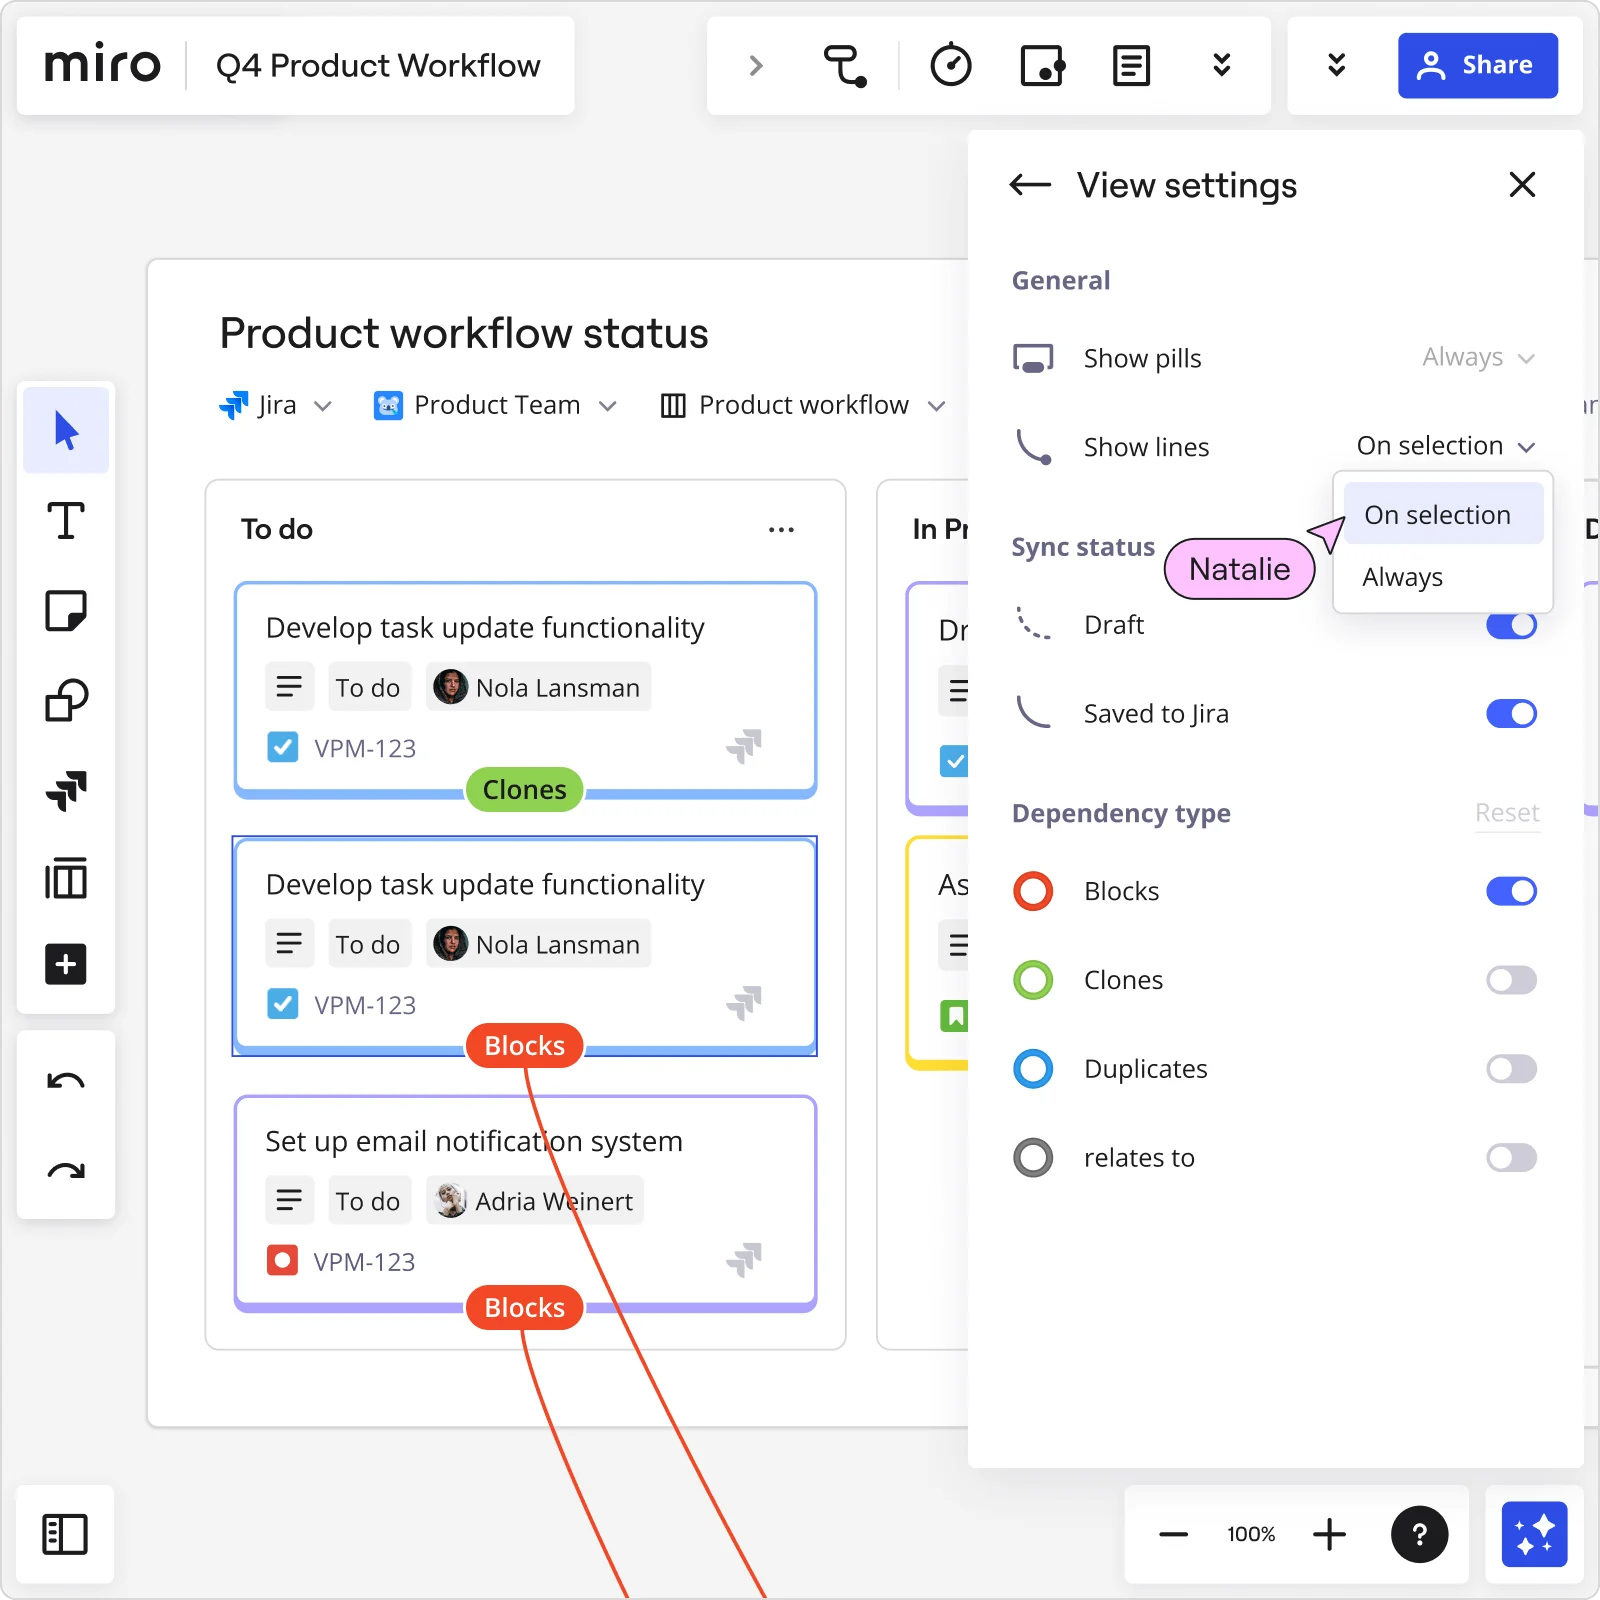Click the red Blocks color circle
The image size is (1600, 1600).
[1033, 891]
